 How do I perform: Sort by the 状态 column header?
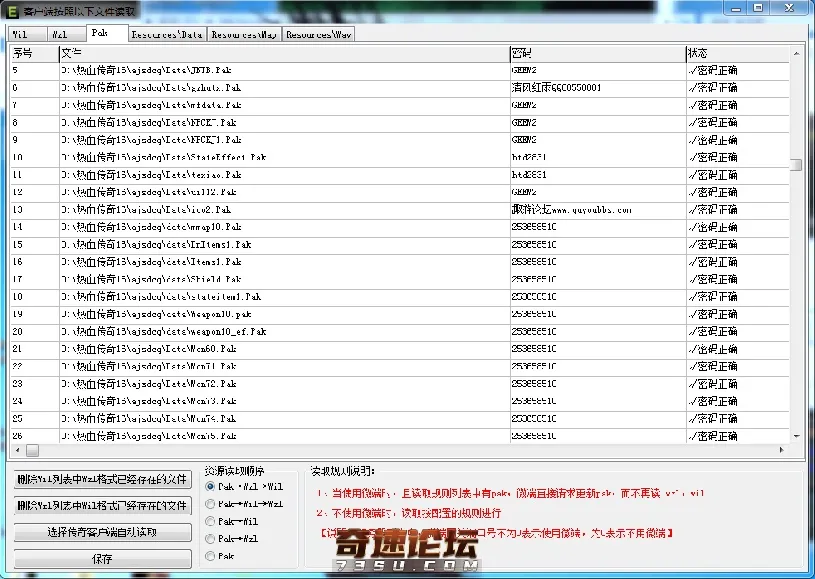[738, 53]
